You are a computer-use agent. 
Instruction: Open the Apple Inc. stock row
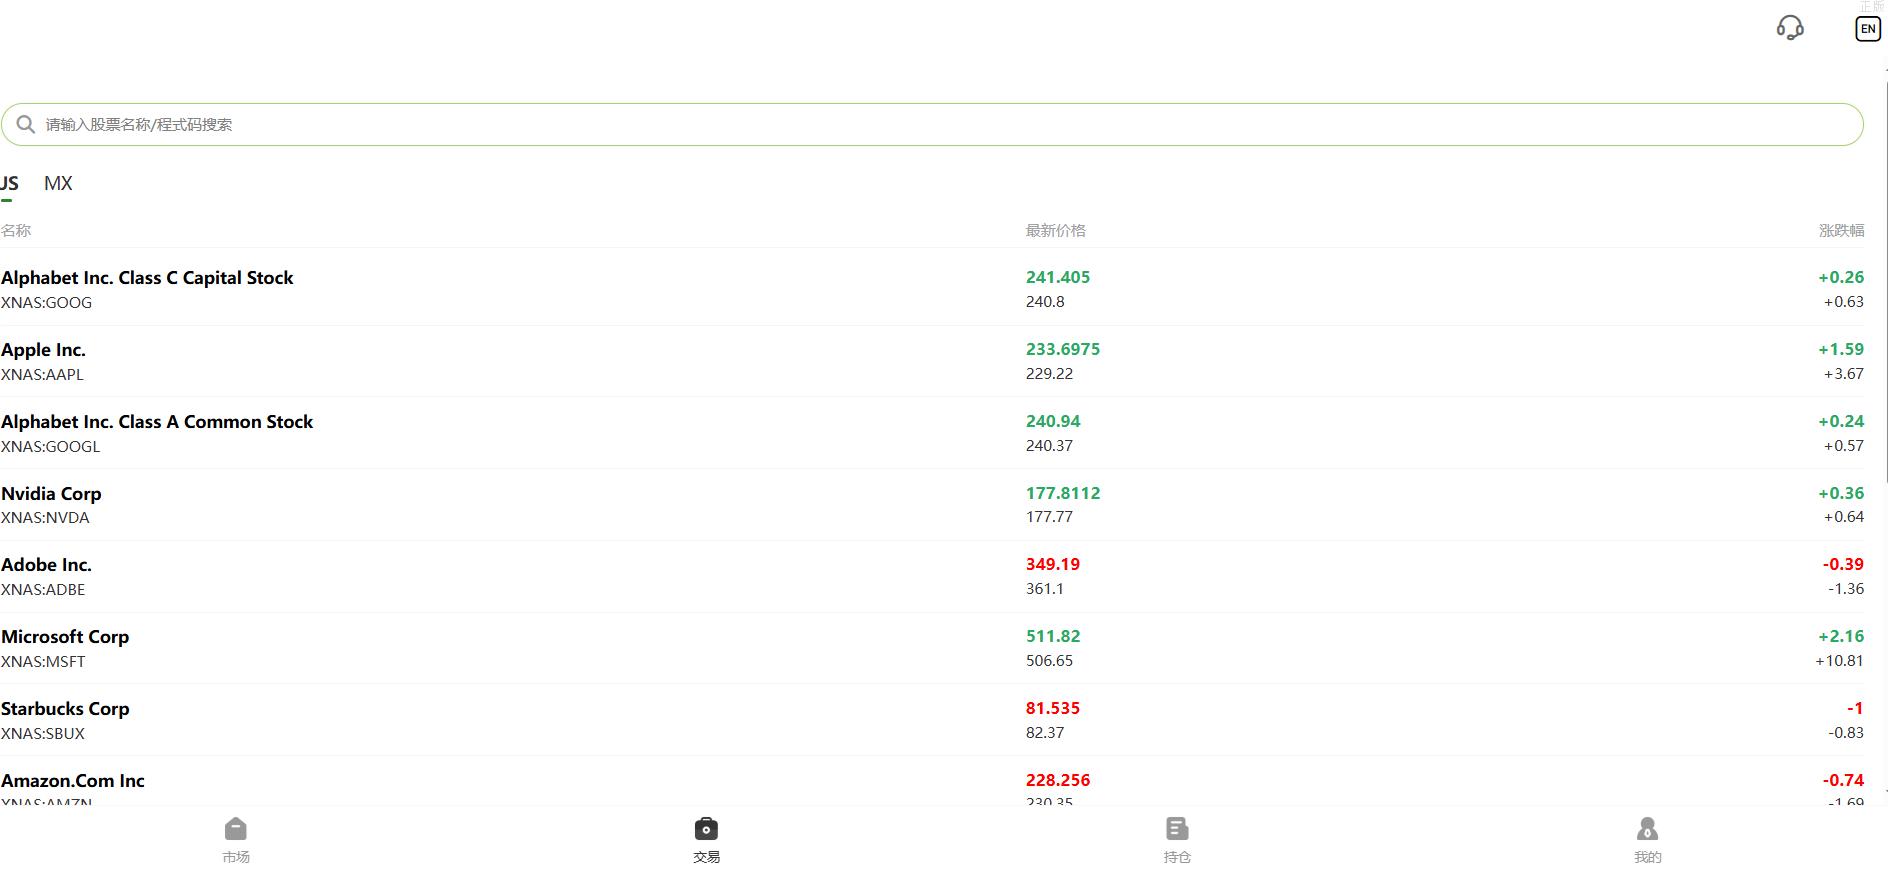pos(43,350)
